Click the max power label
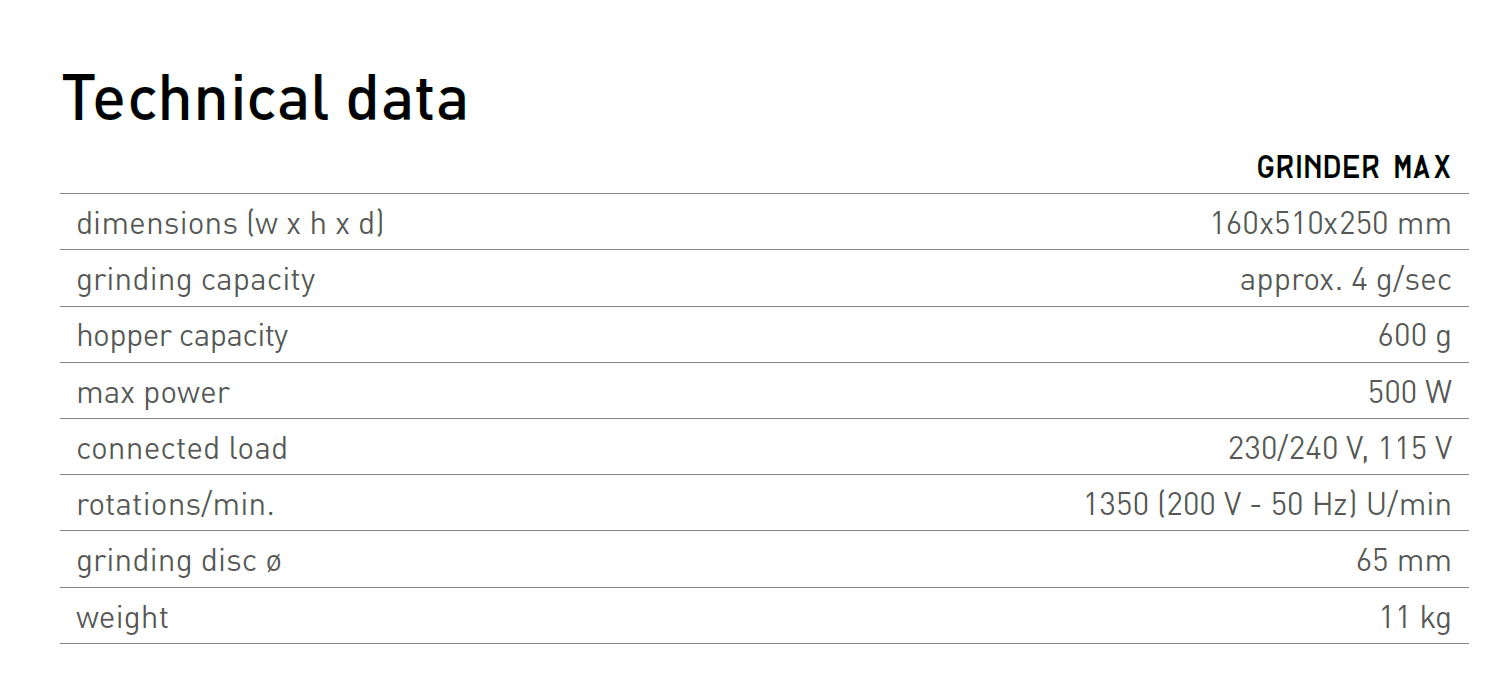 pyautogui.click(x=153, y=393)
